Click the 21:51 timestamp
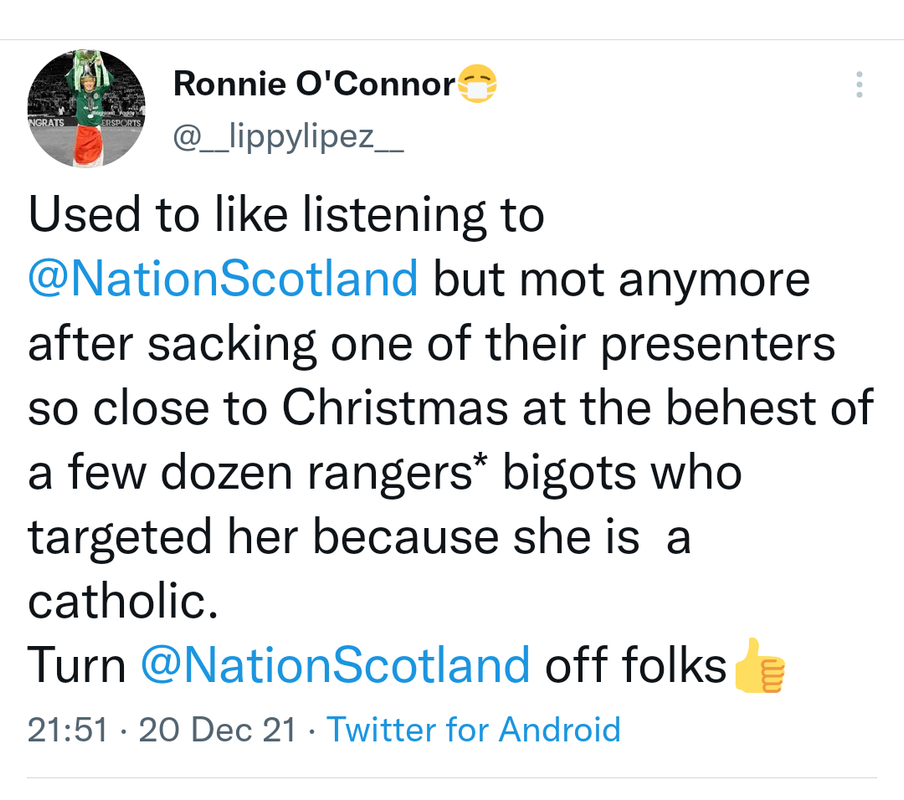Image resolution: width=904 pixels, height=800 pixels. point(66,729)
